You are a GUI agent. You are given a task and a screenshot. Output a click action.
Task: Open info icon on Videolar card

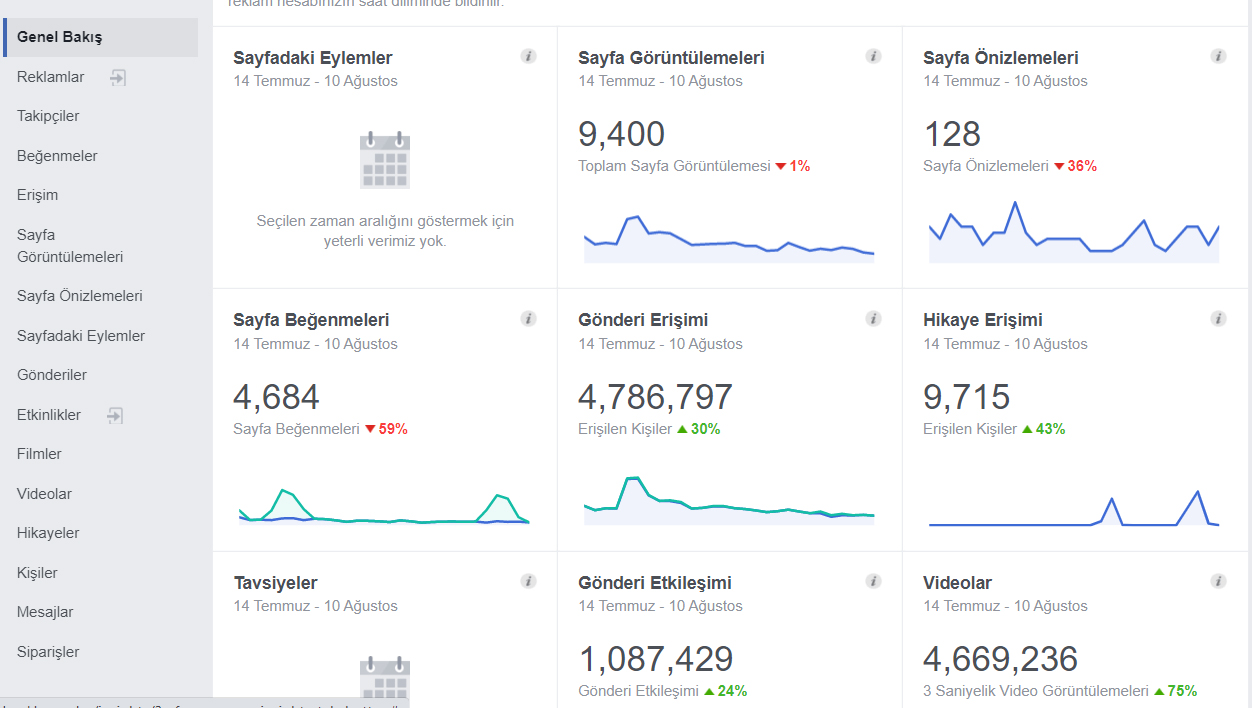(x=1218, y=581)
